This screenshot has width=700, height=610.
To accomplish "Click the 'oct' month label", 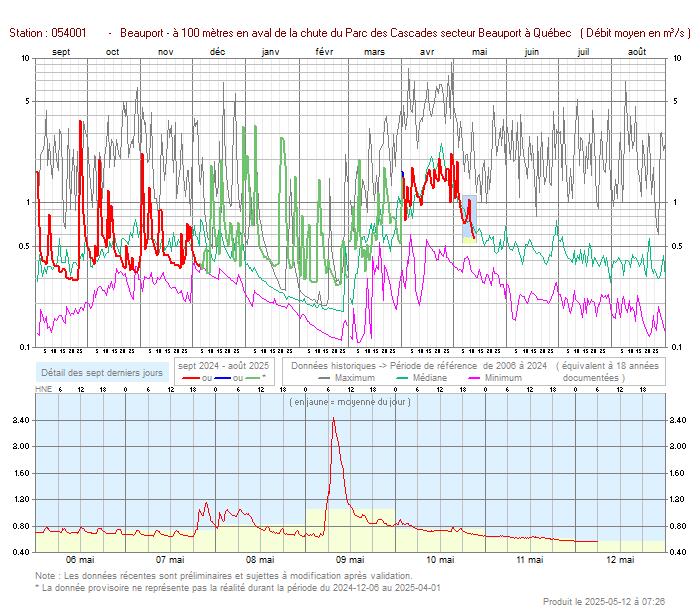I will point(112,52).
